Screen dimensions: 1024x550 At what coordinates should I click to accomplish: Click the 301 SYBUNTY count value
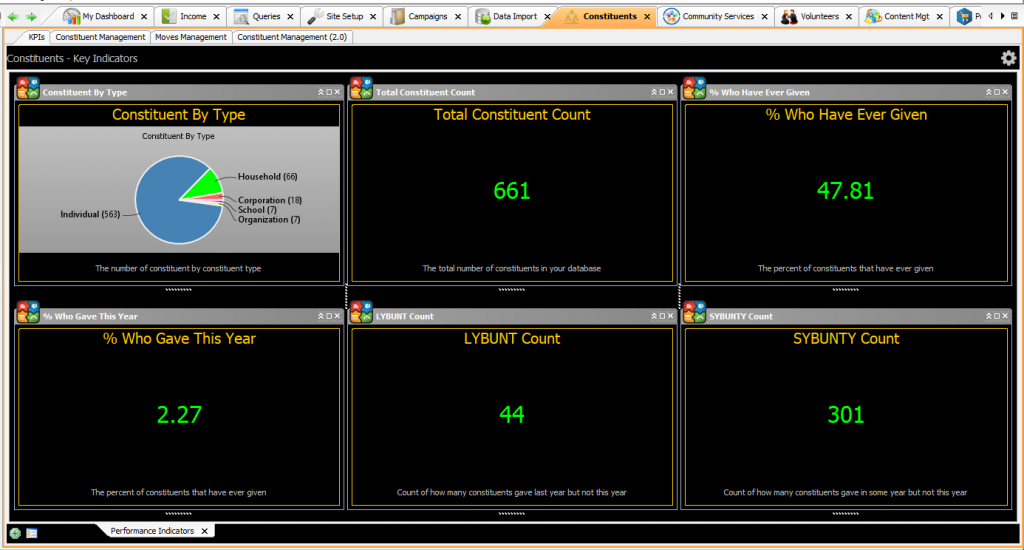846,415
